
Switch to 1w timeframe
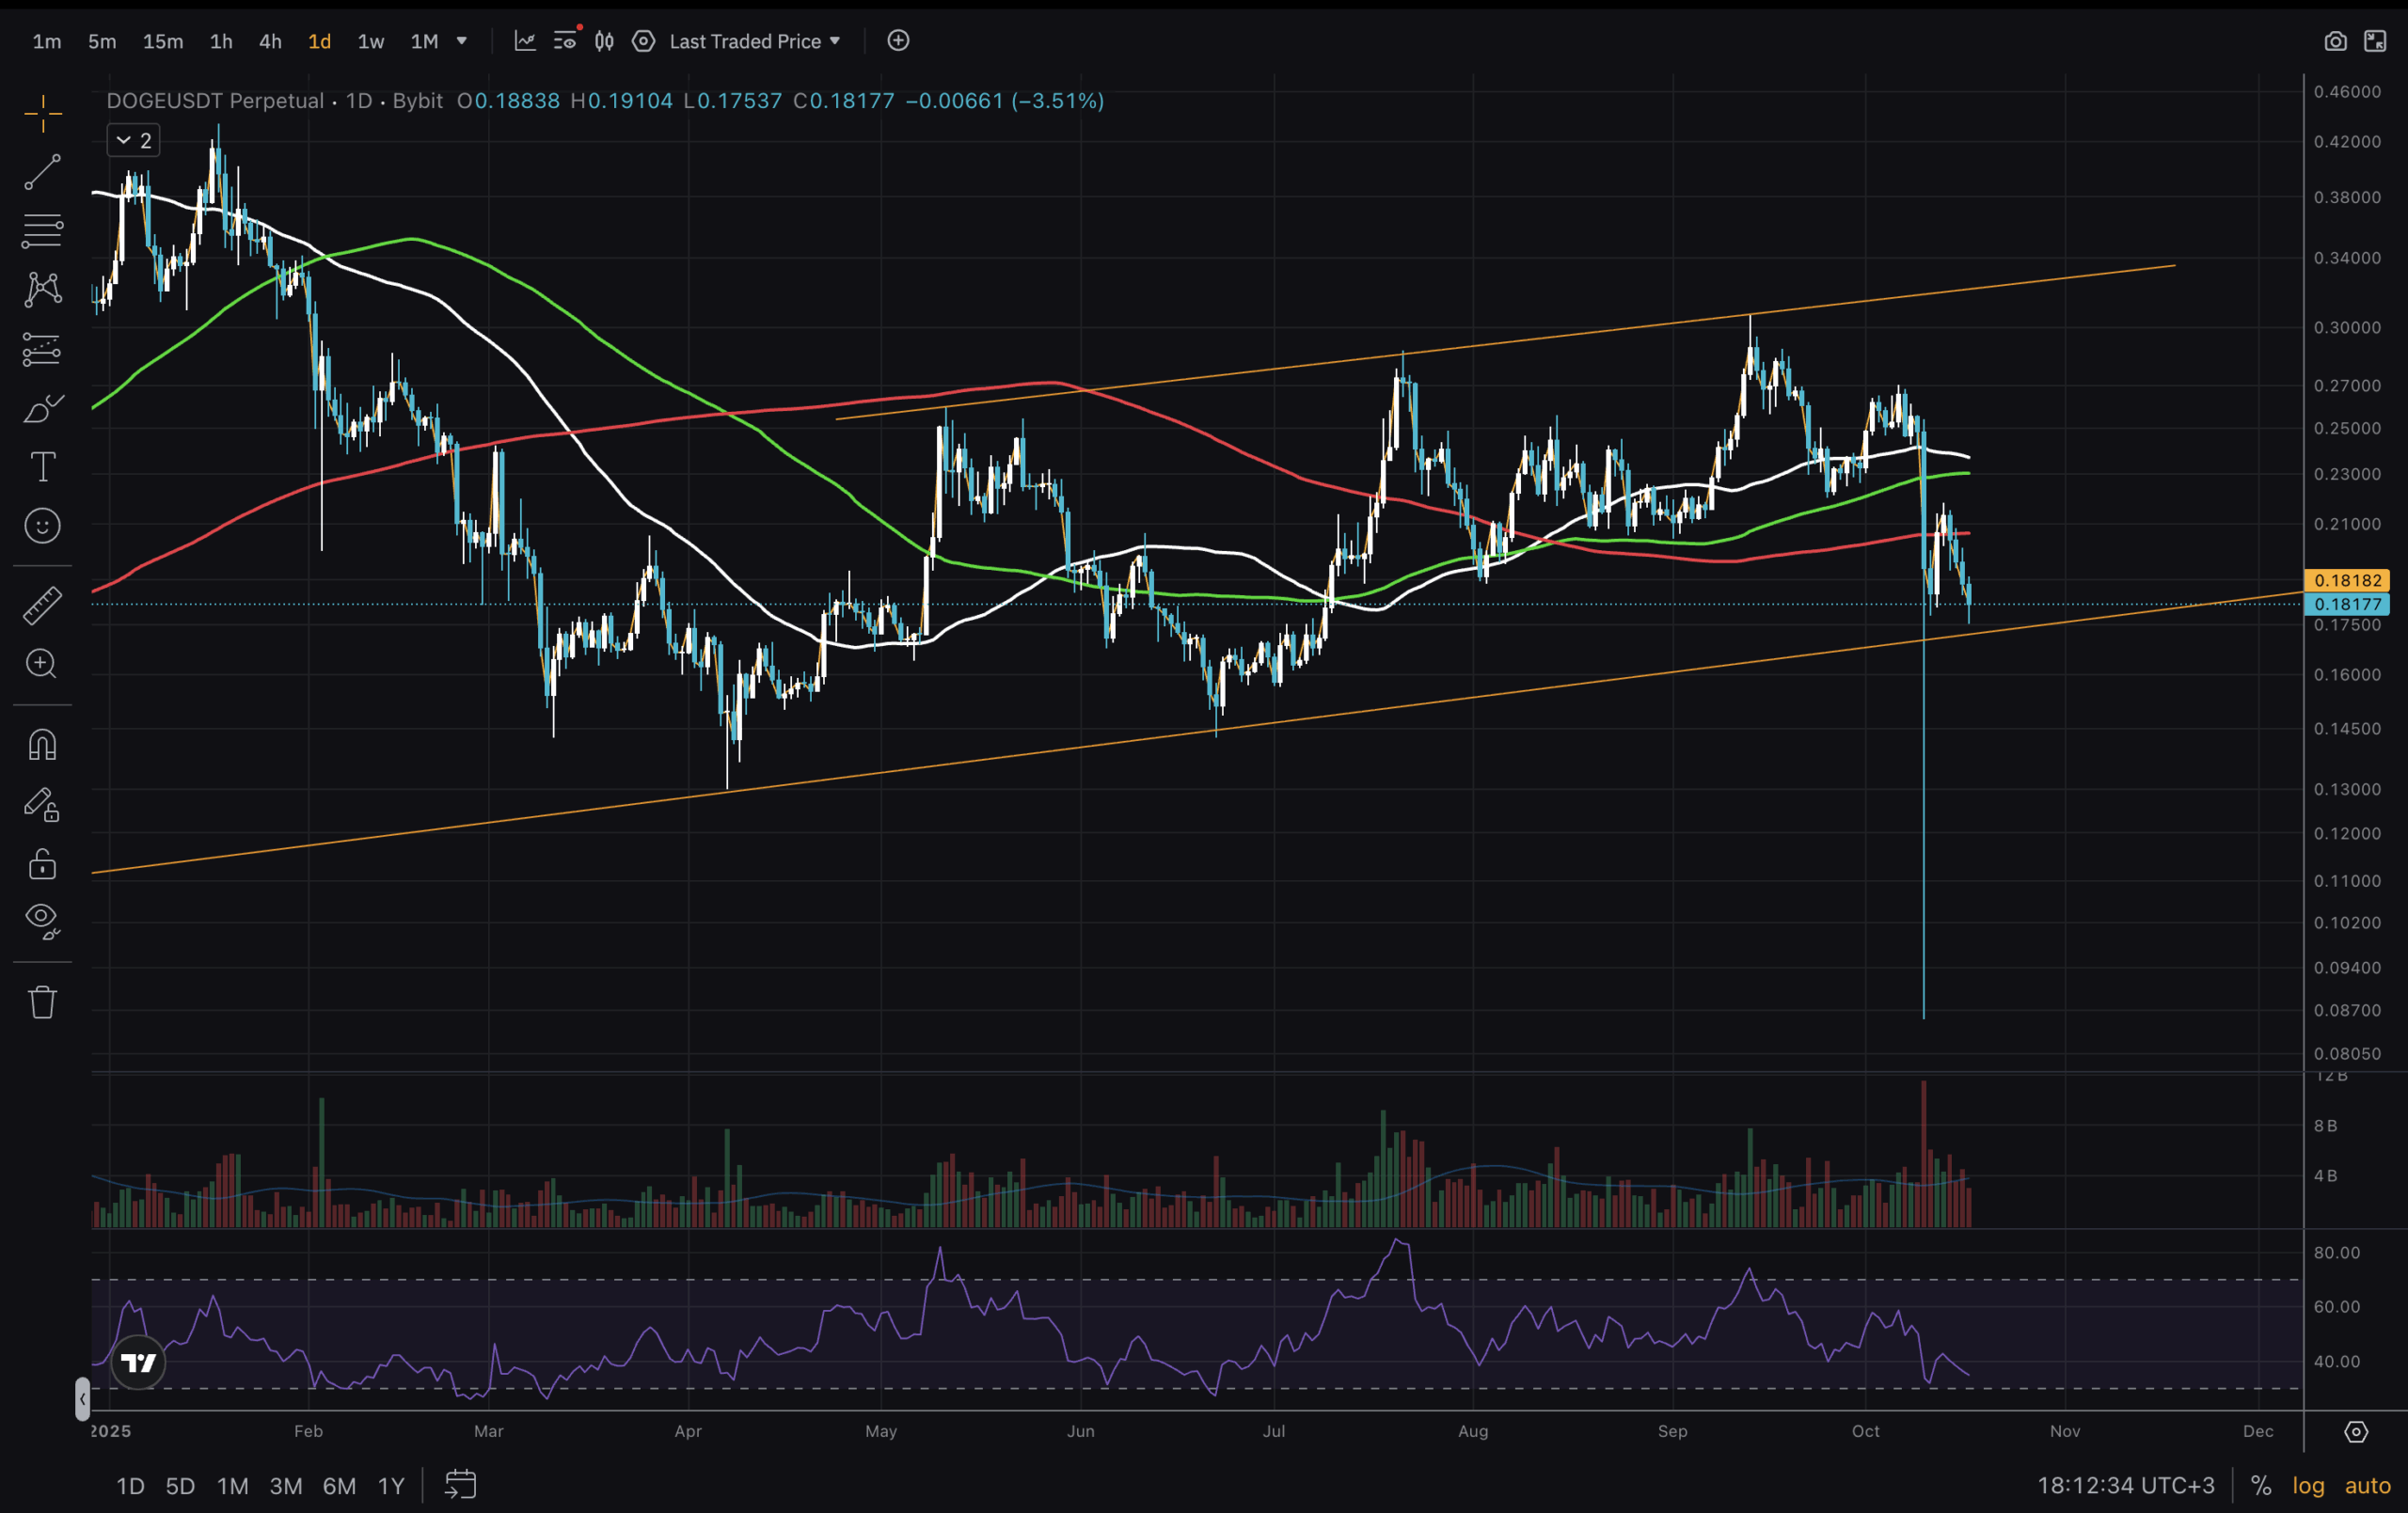coord(371,41)
